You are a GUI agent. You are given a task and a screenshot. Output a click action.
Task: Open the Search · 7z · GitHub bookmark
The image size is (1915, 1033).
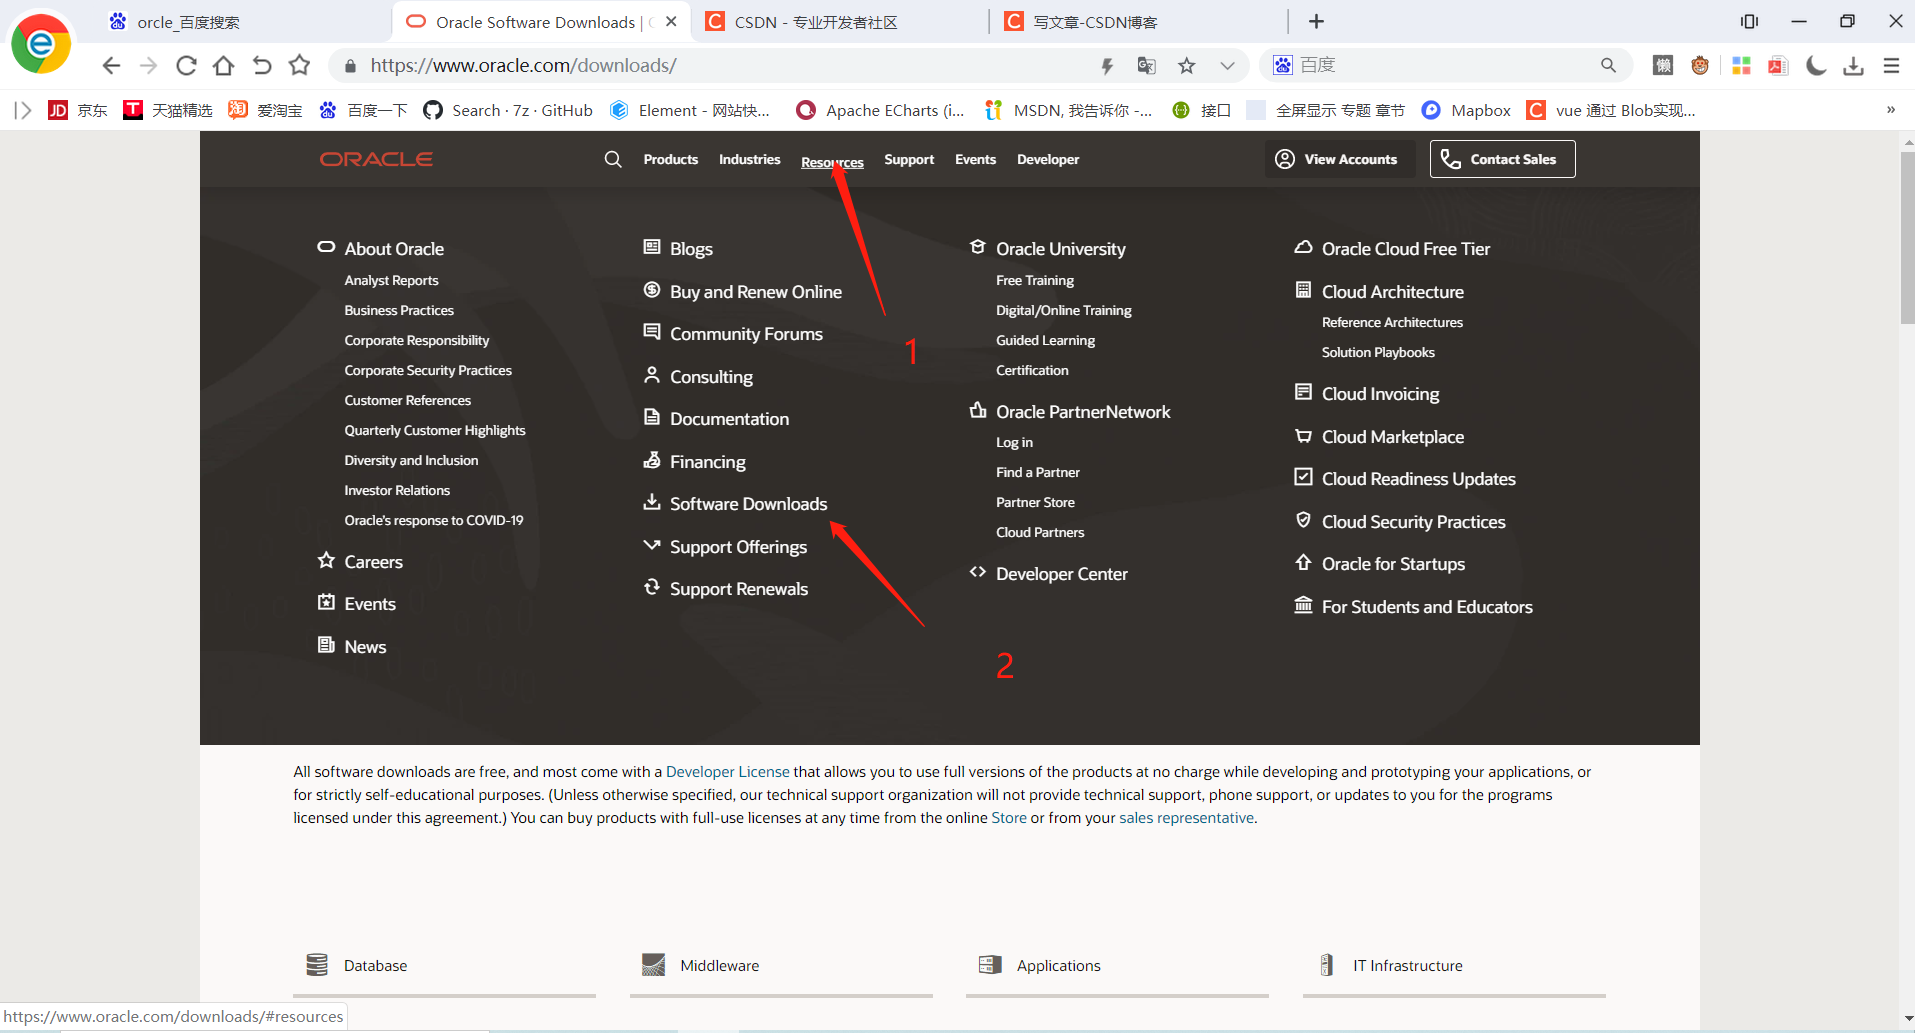coord(508,110)
